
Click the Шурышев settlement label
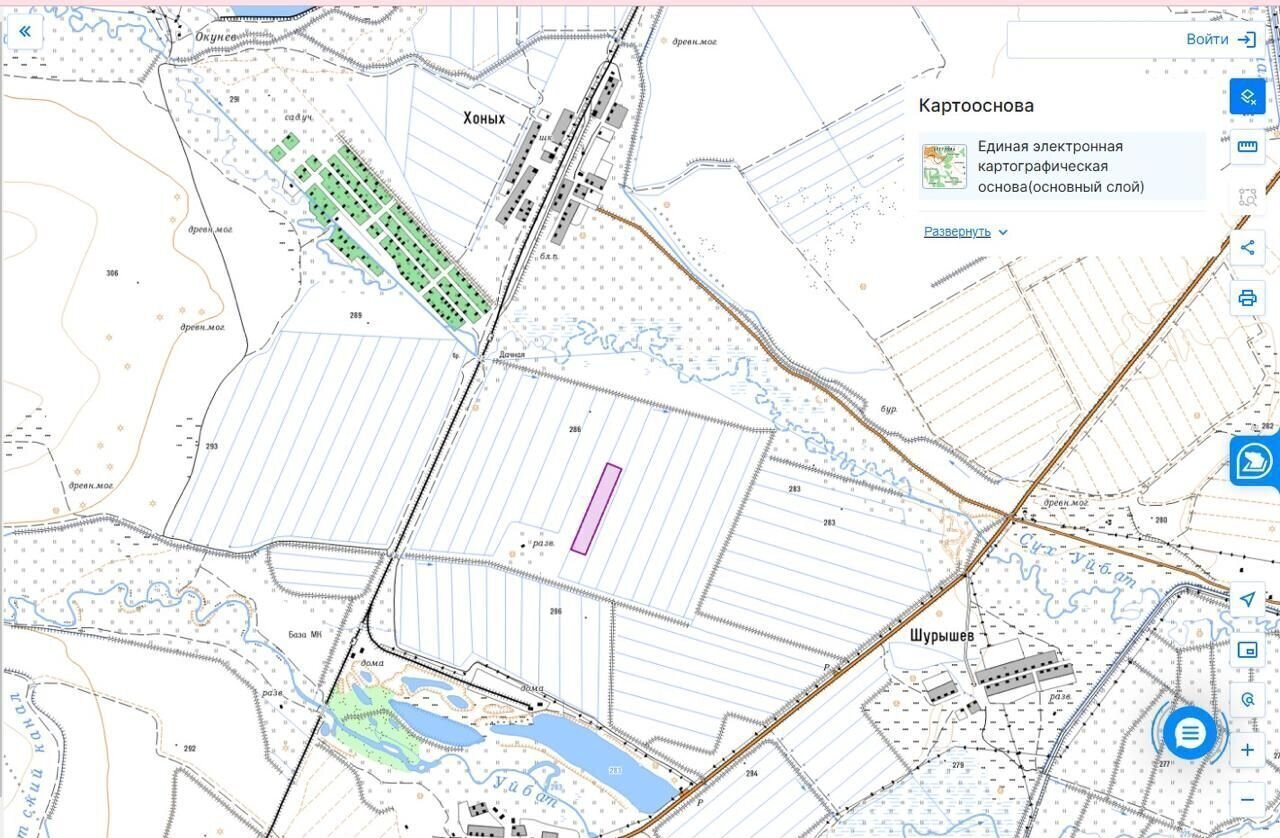pyautogui.click(x=942, y=635)
